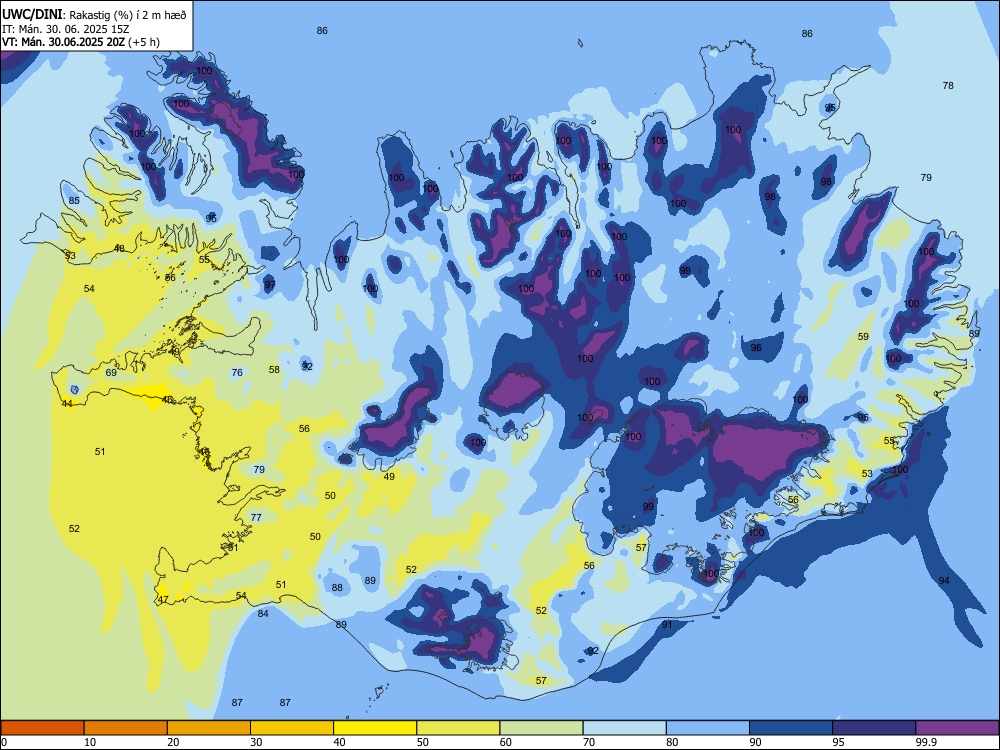Click the legend tick label '30'

tap(256, 742)
